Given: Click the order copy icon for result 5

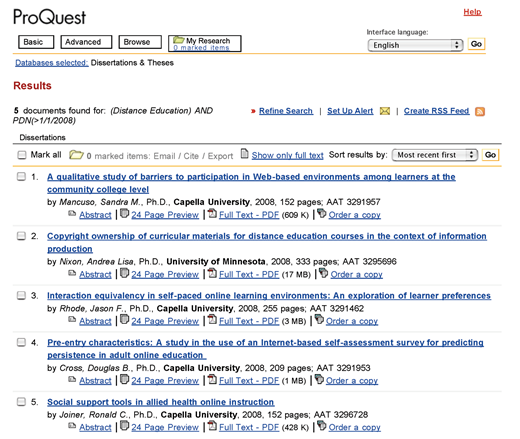Looking at the screenshot, I should point(321,425).
